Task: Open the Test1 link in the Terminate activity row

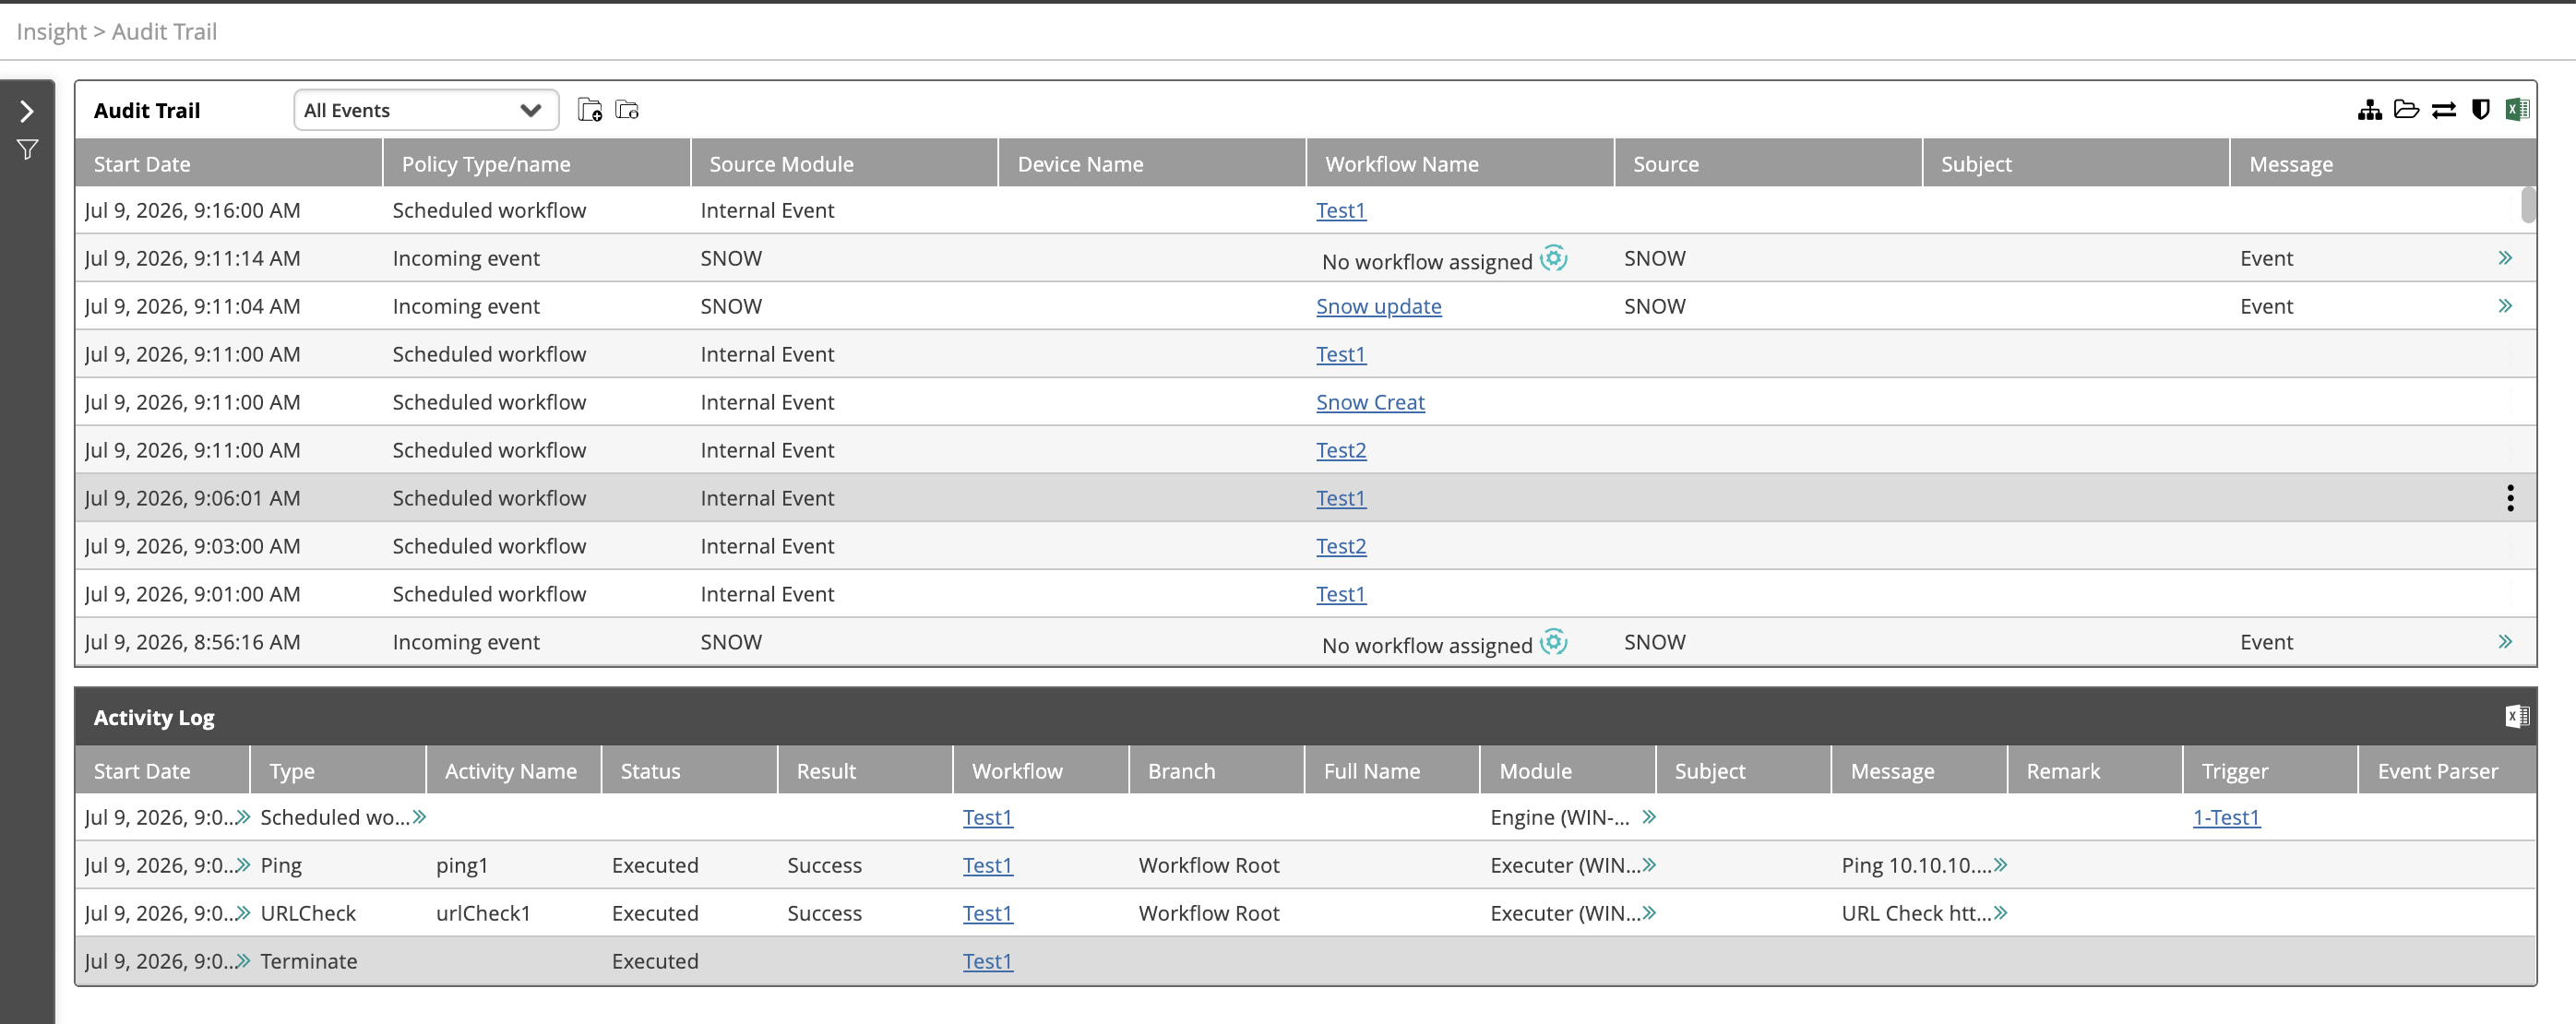Action: pyautogui.click(x=987, y=962)
